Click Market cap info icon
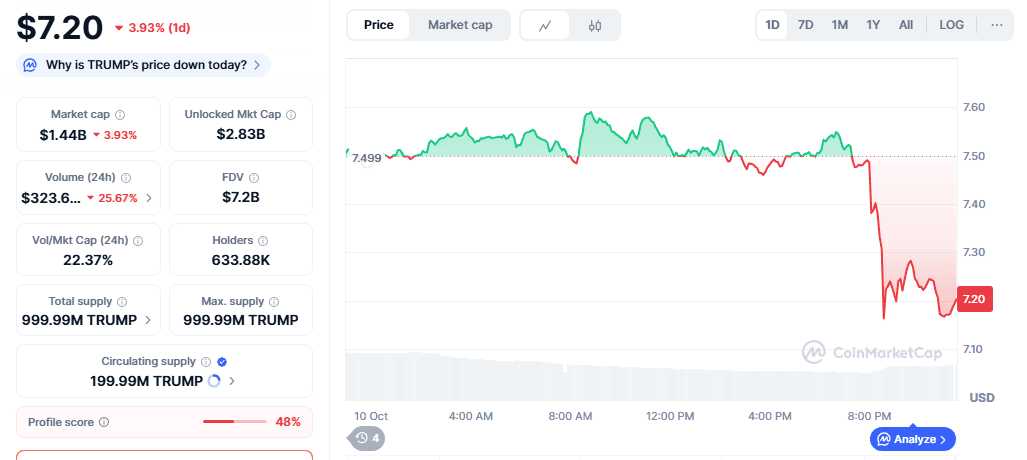Screen dimensions: 1027x460 120,115
